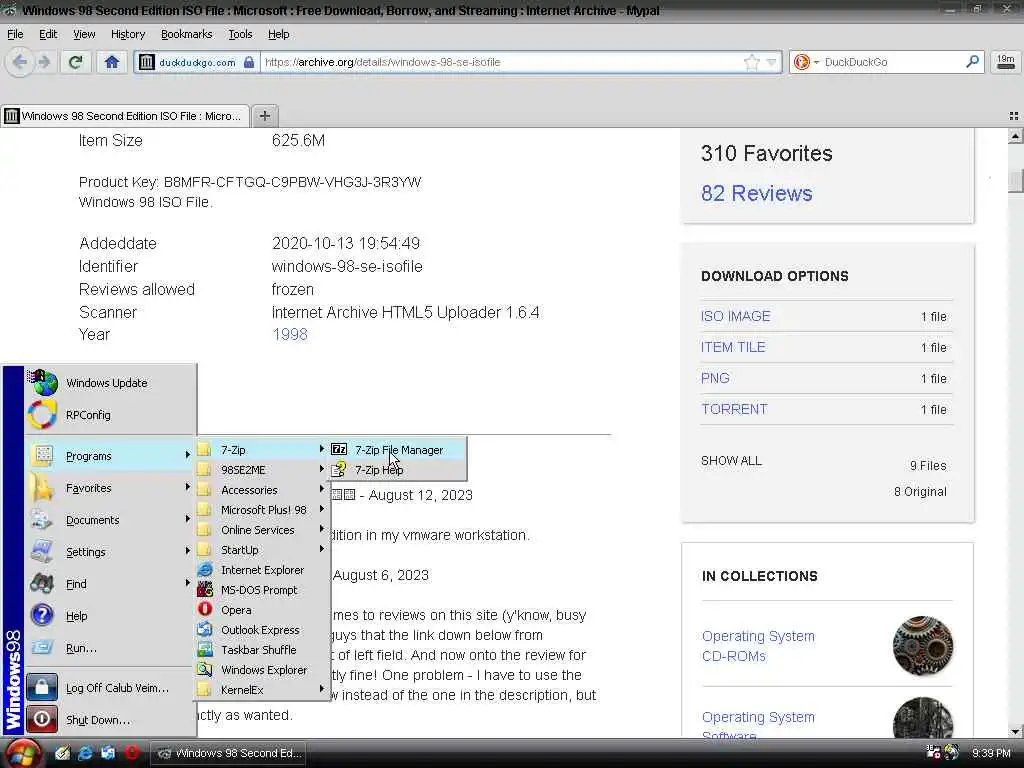1024x768 pixels.
Task: Open Operating System CD-ROMs collection link
Action: (x=758, y=646)
